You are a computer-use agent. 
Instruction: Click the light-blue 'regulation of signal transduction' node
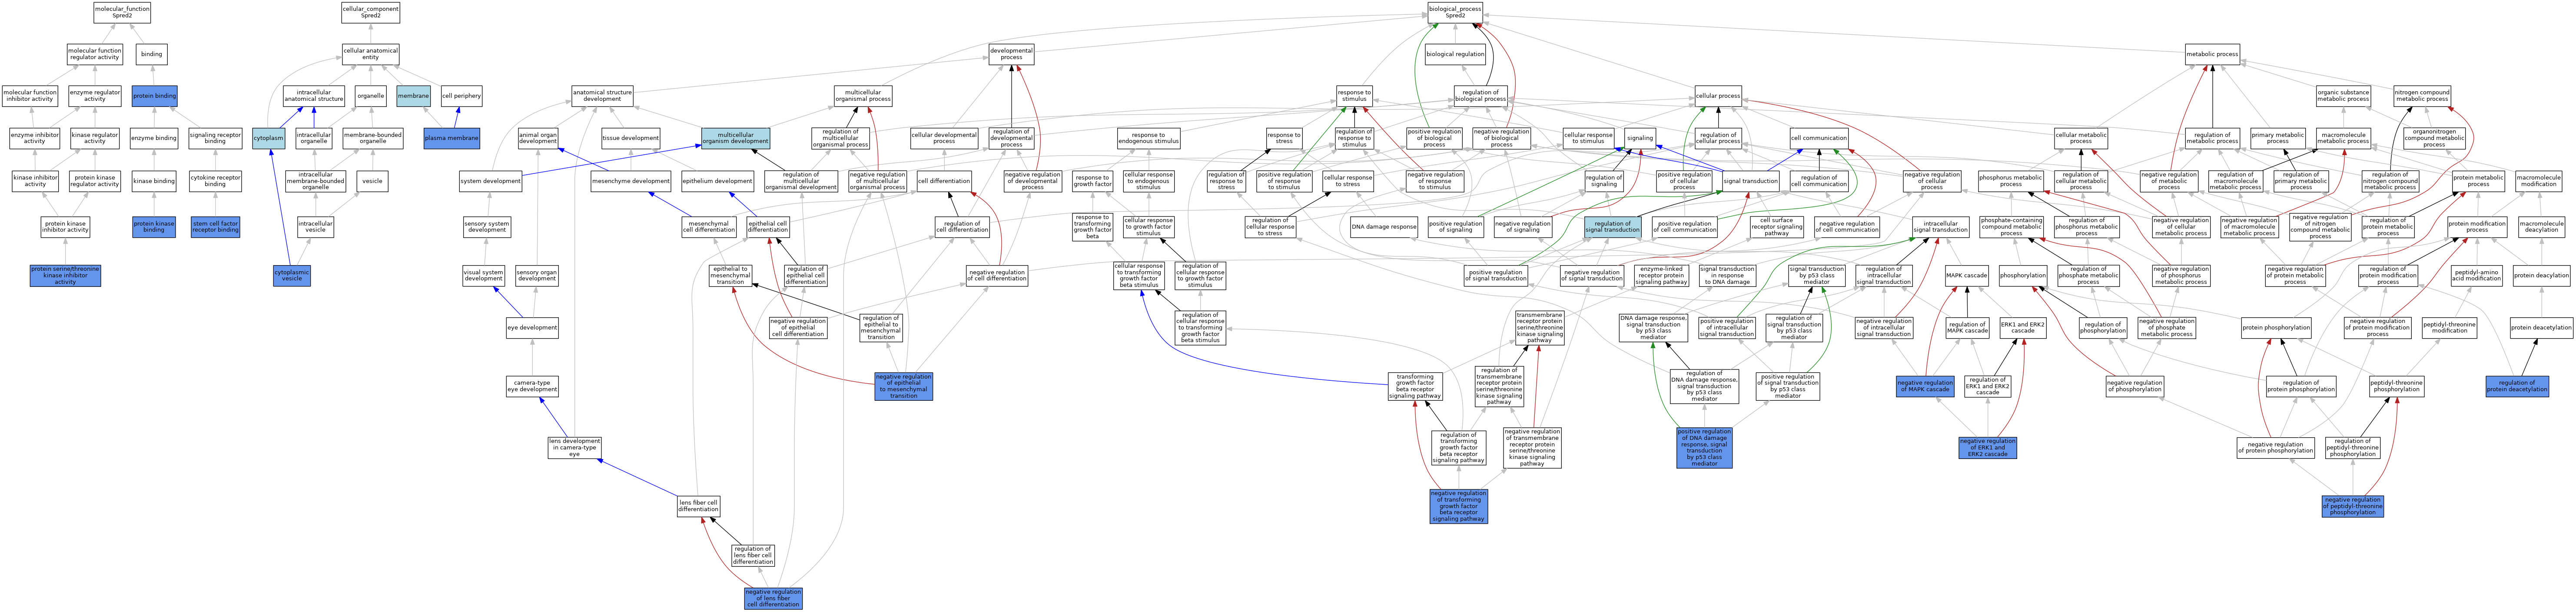tap(1612, 227)
